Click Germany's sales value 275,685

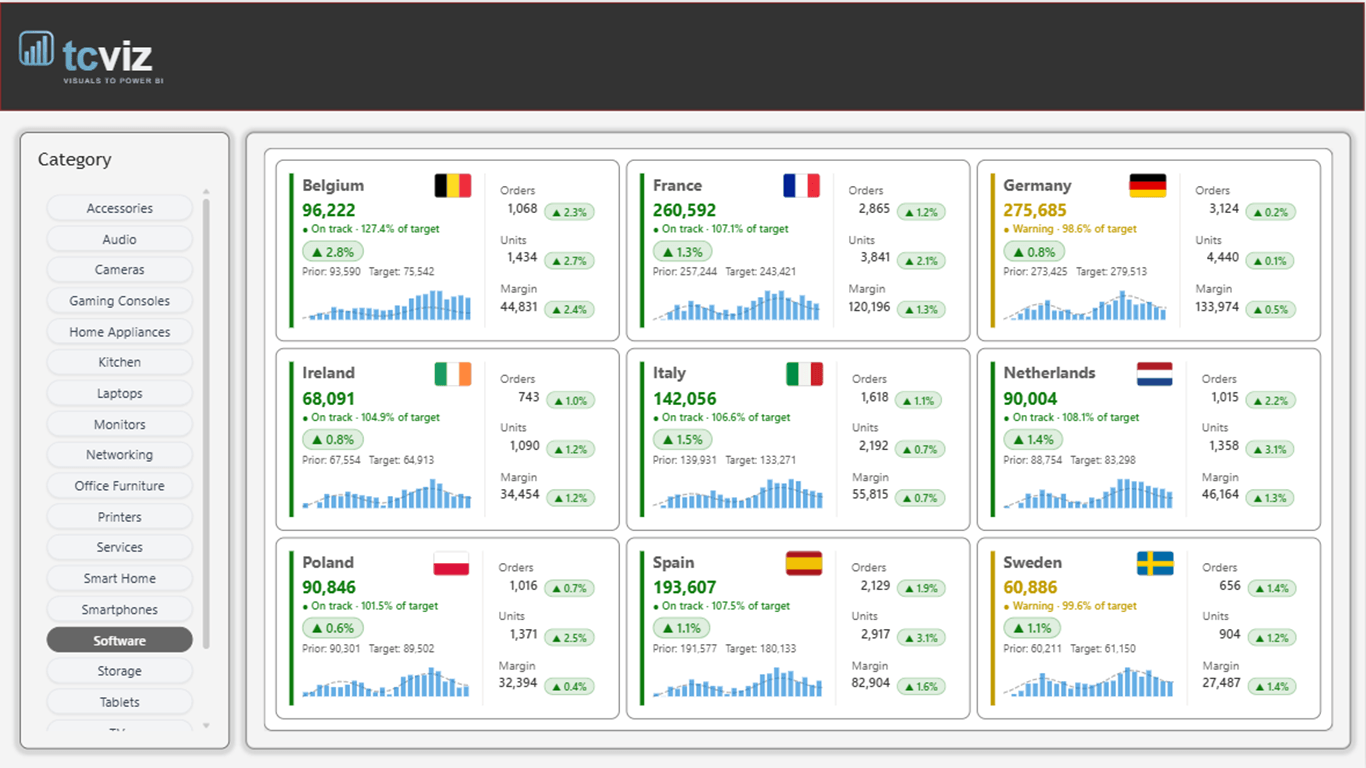(x=1036, y=210)
